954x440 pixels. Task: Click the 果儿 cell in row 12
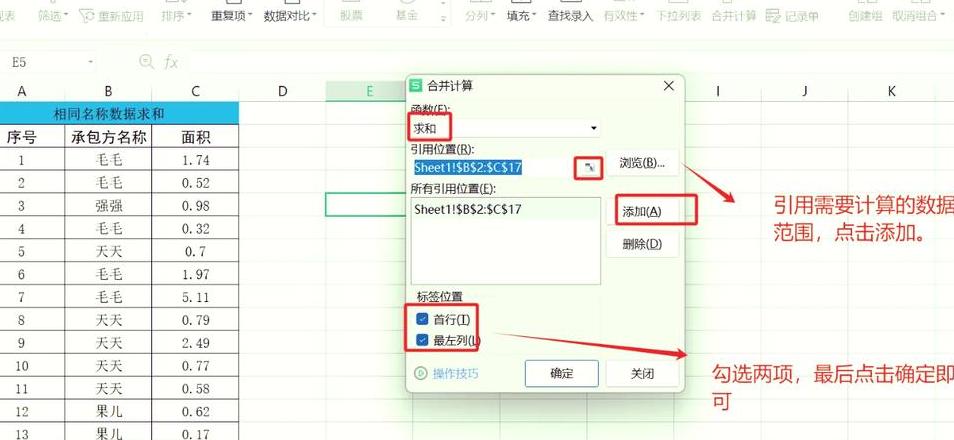tap(108, 411)
